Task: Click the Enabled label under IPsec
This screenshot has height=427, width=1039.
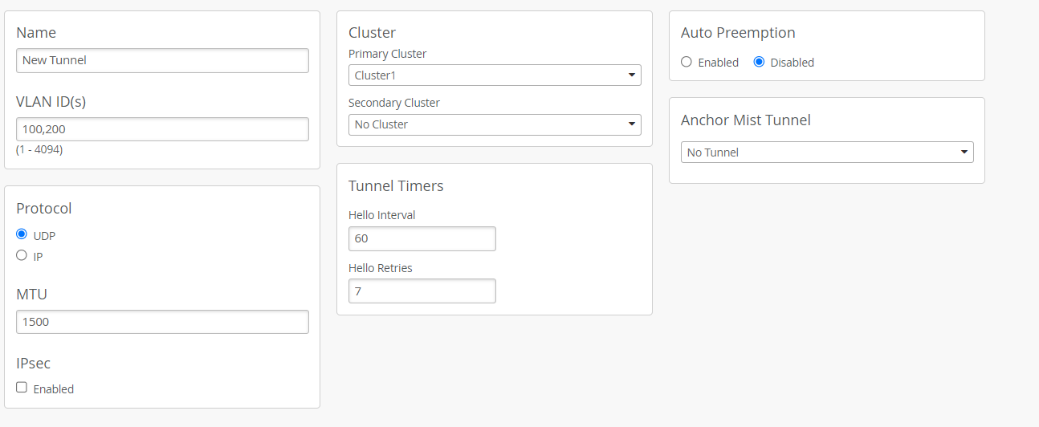Action: (x=53, y=389)
